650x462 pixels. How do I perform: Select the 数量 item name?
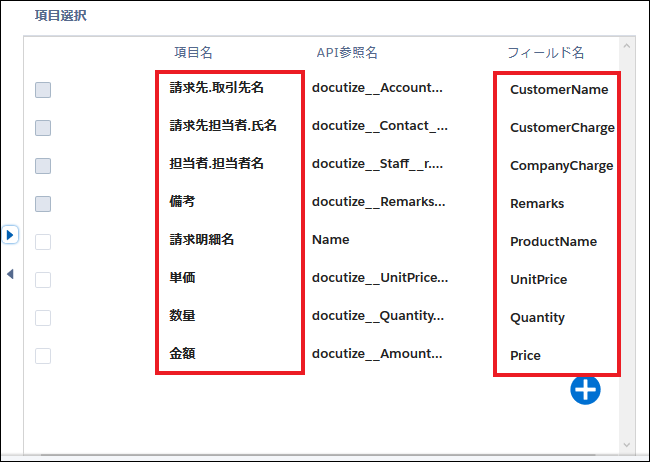coord(182,316)
